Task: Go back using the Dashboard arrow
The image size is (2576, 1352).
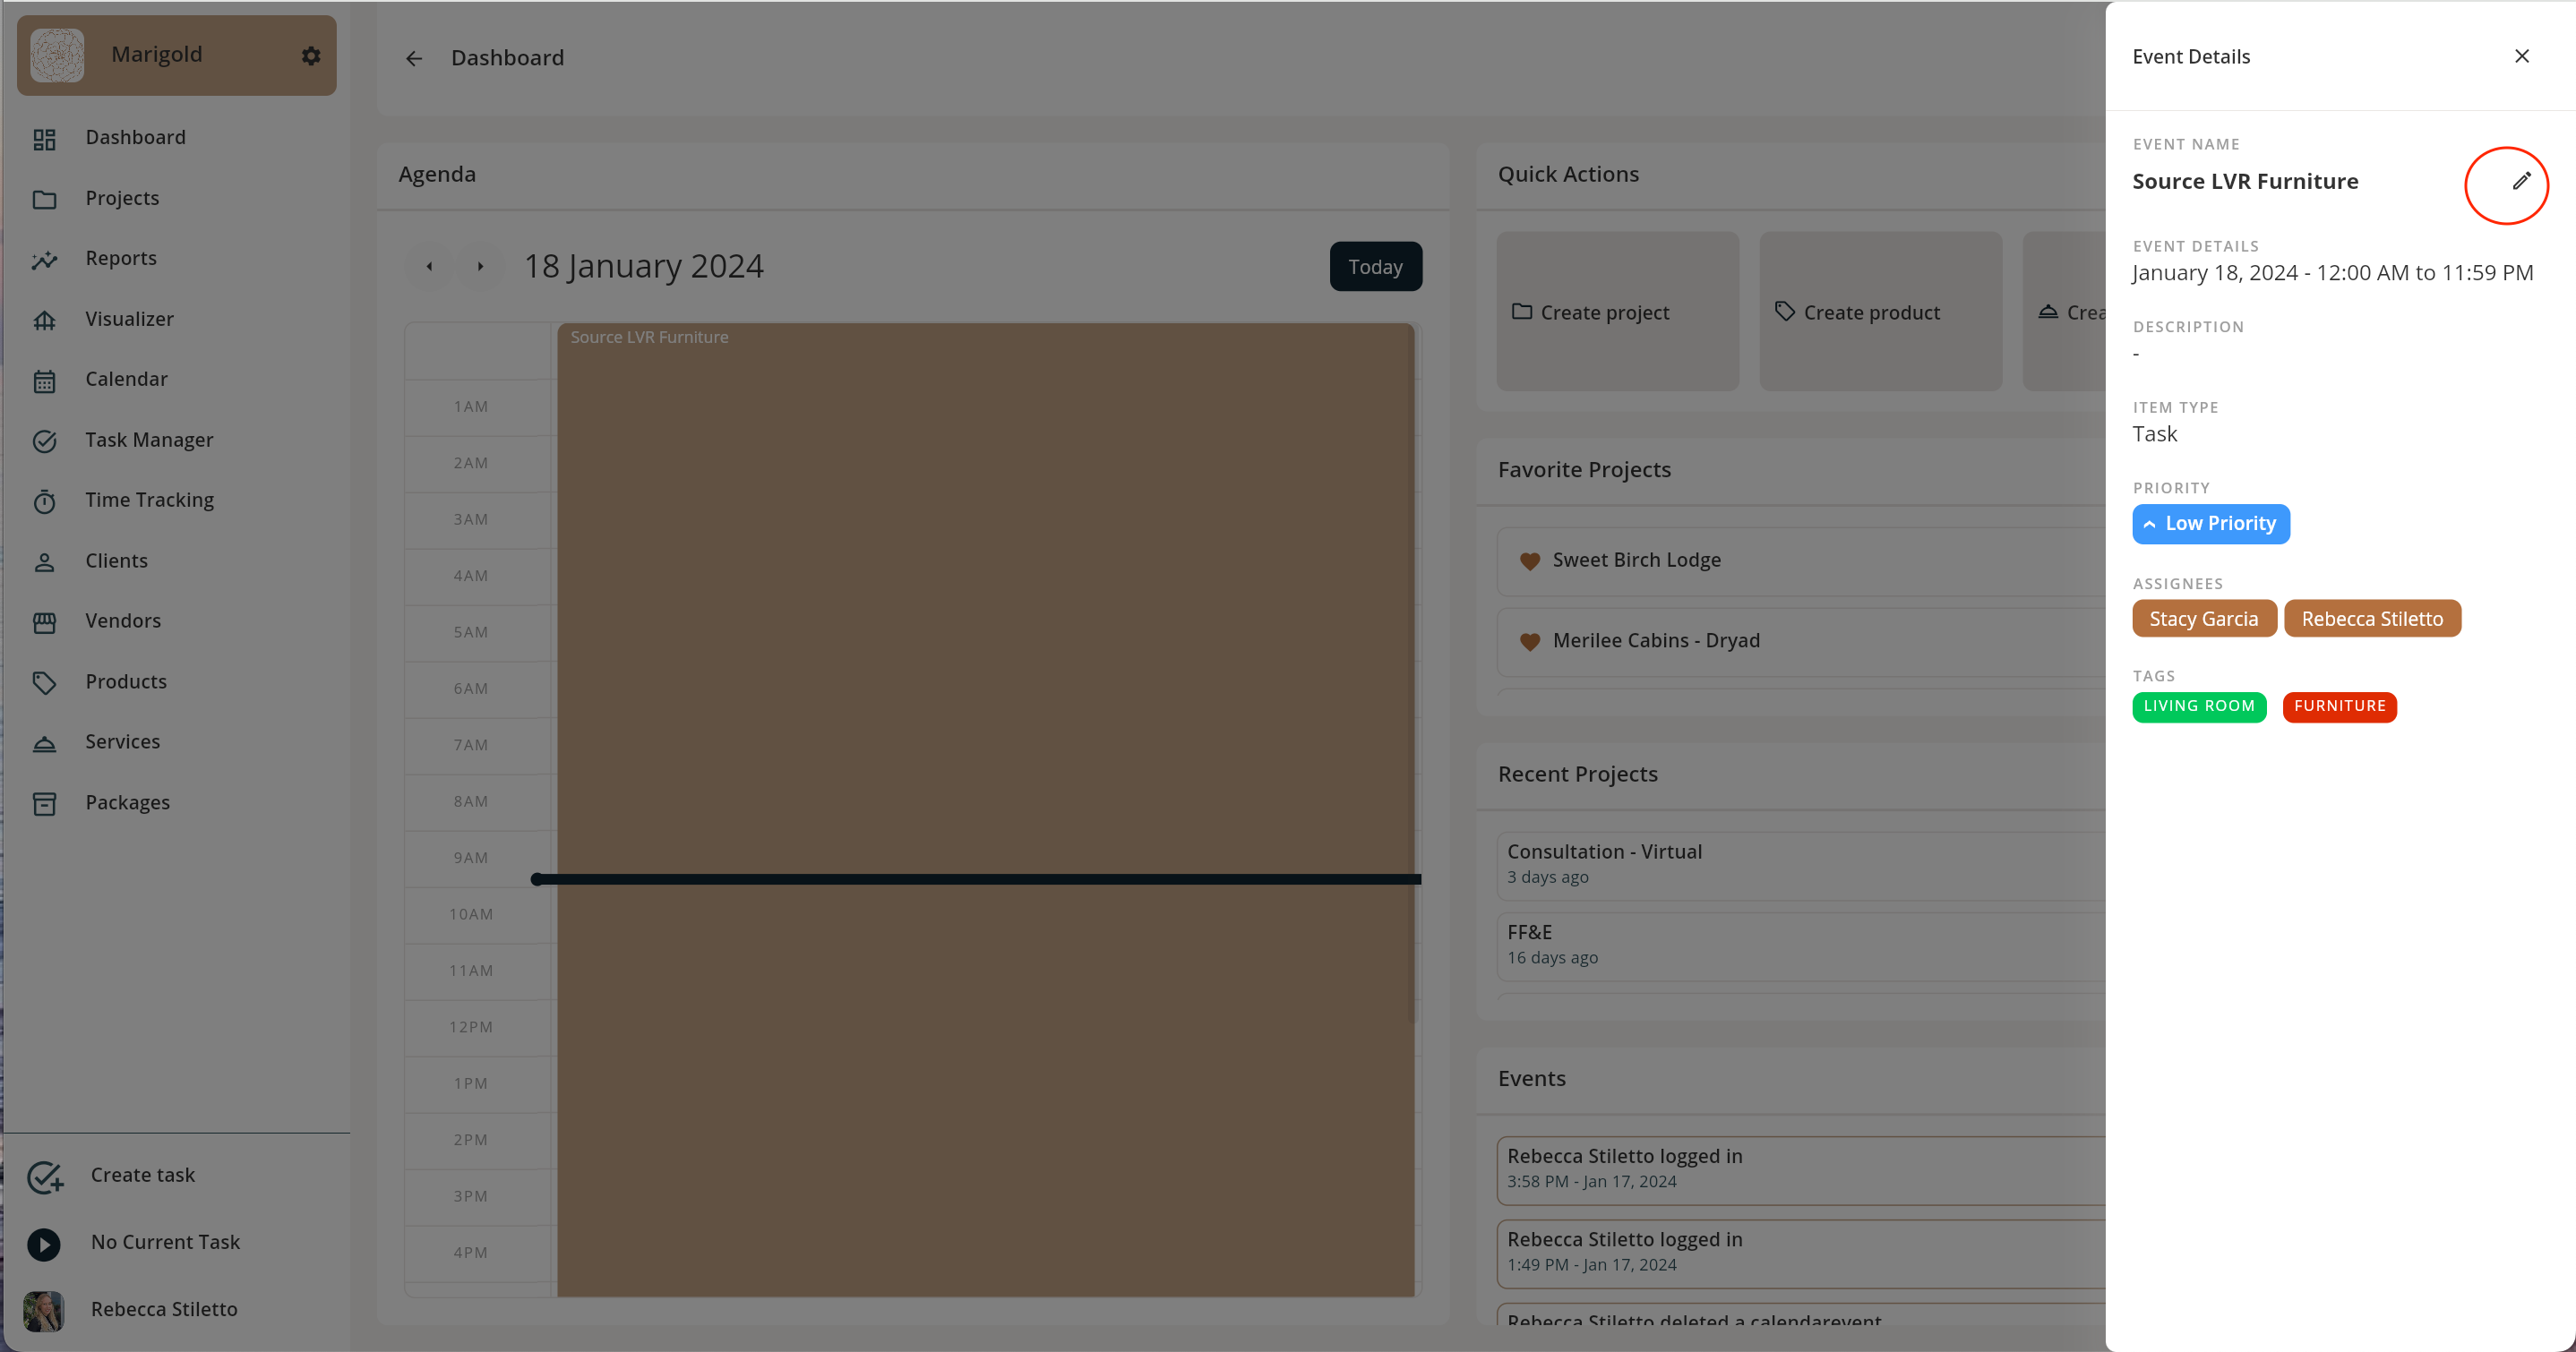Action: coord(414,58)
